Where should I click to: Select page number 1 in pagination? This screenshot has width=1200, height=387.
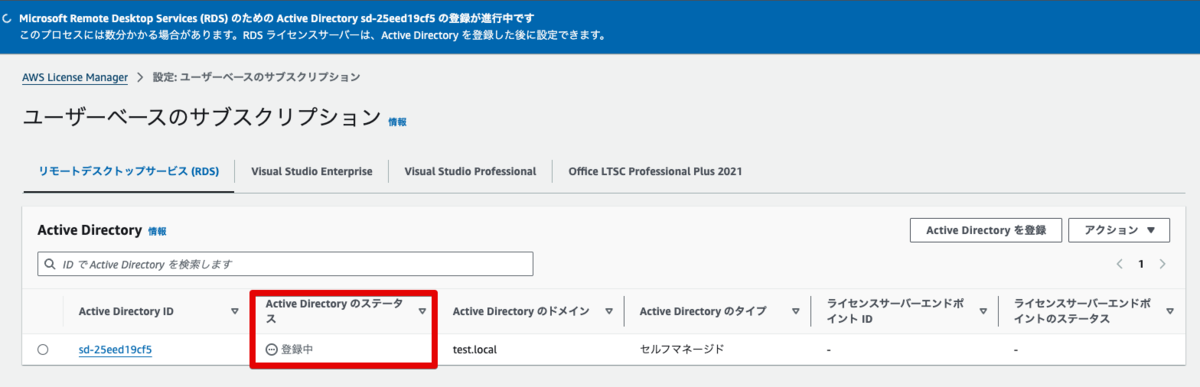pos(1141,264)
